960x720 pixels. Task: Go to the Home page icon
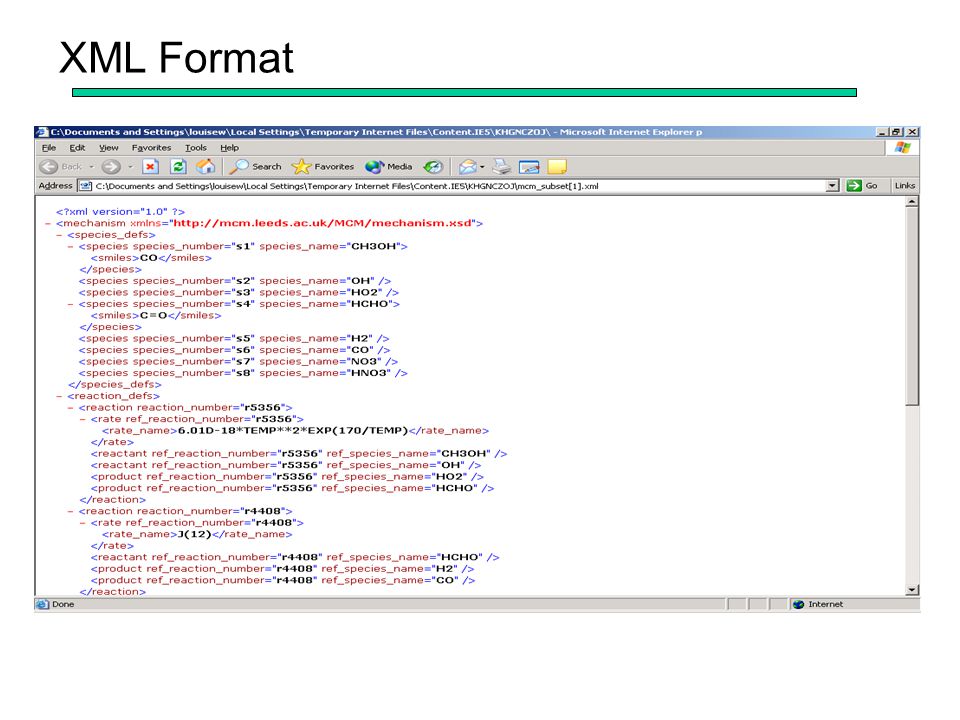tap(206, 167)
